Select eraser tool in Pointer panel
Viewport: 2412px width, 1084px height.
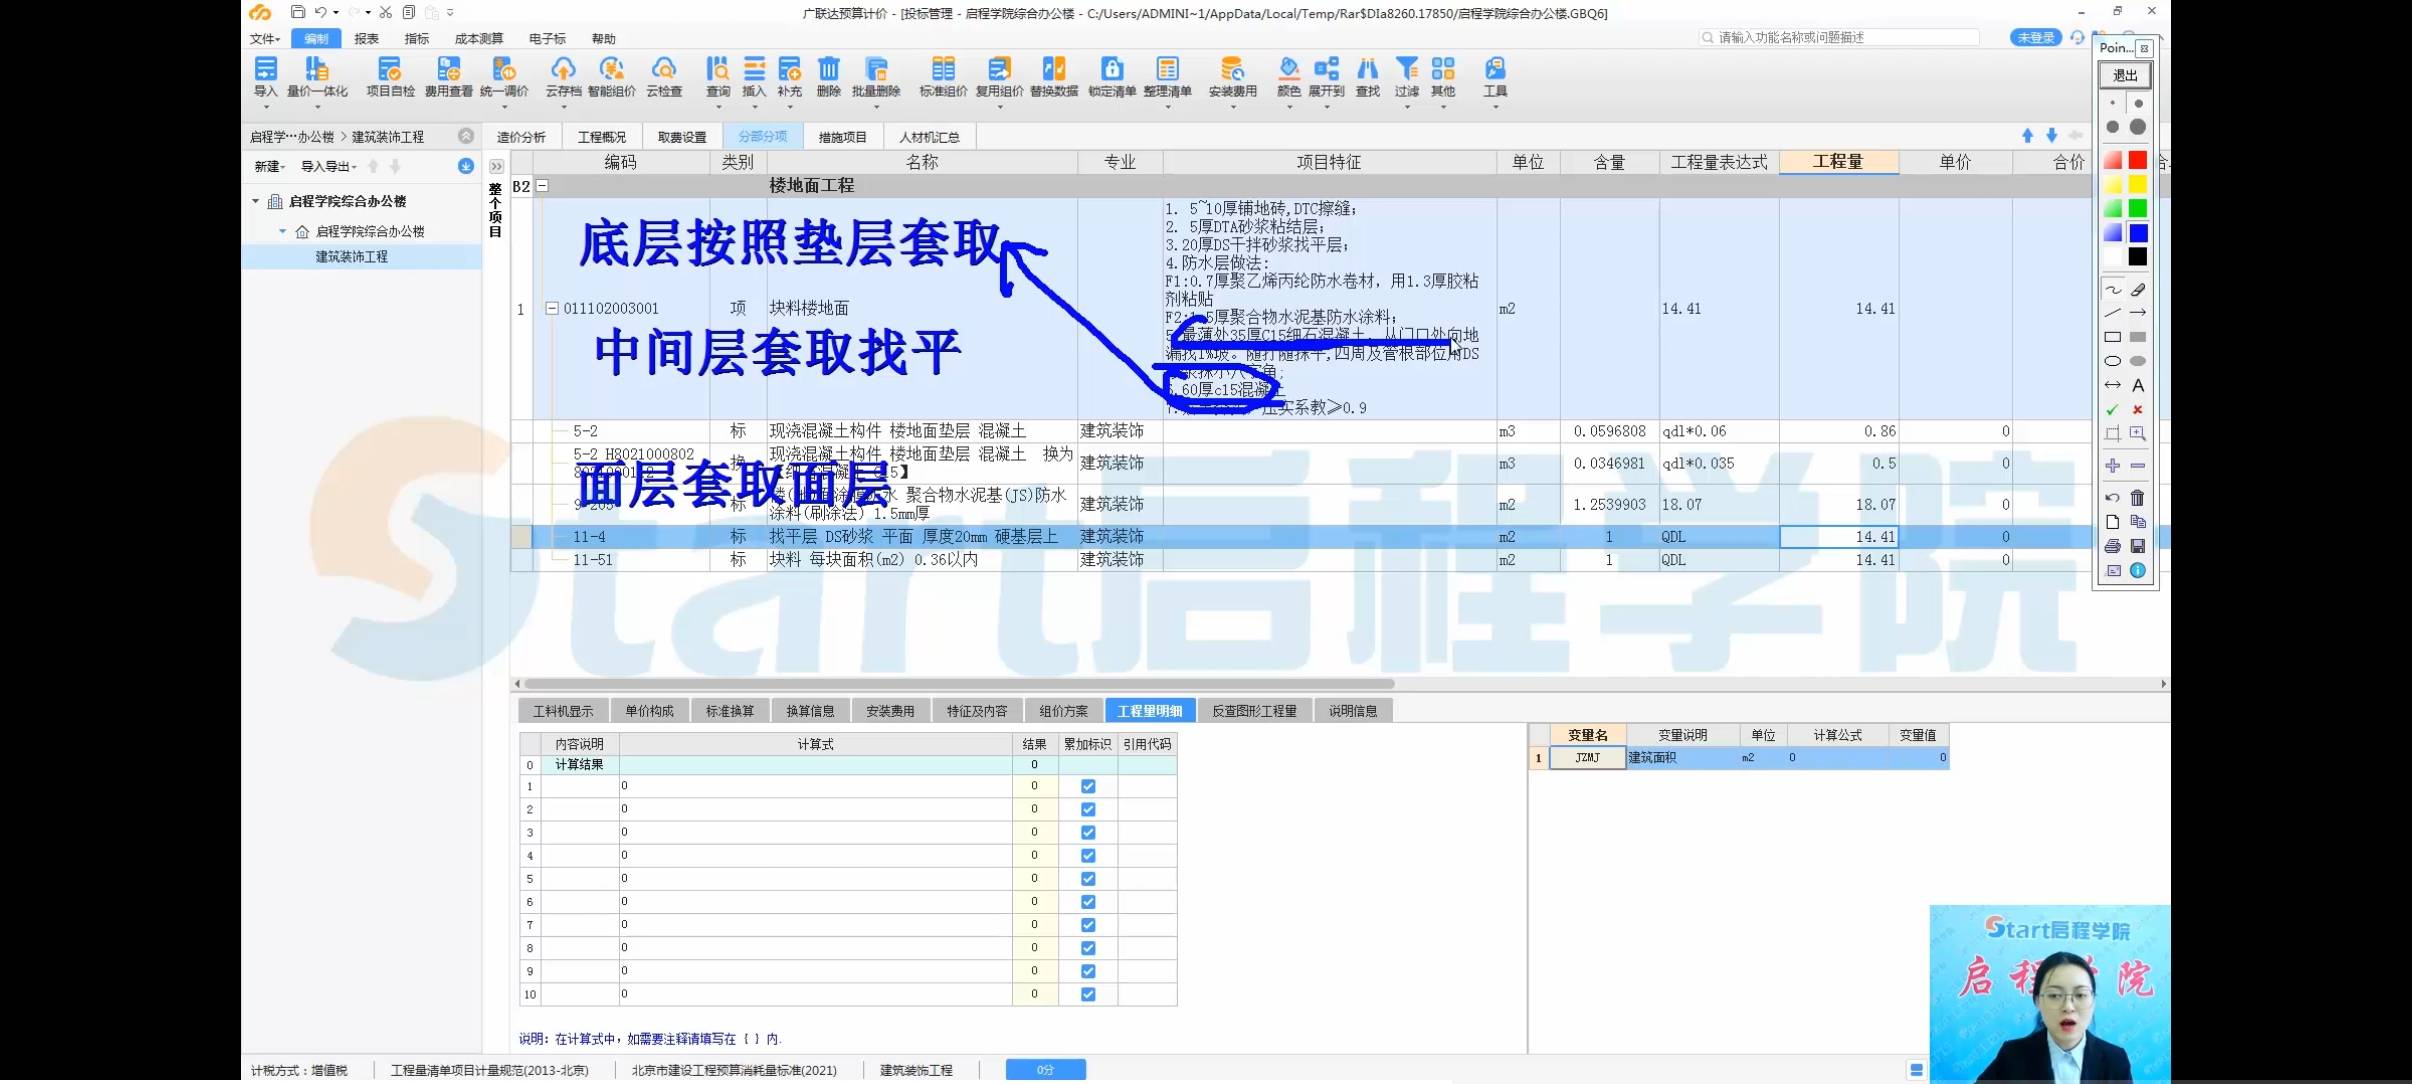pyautogui.click(x=2138, y=290)
